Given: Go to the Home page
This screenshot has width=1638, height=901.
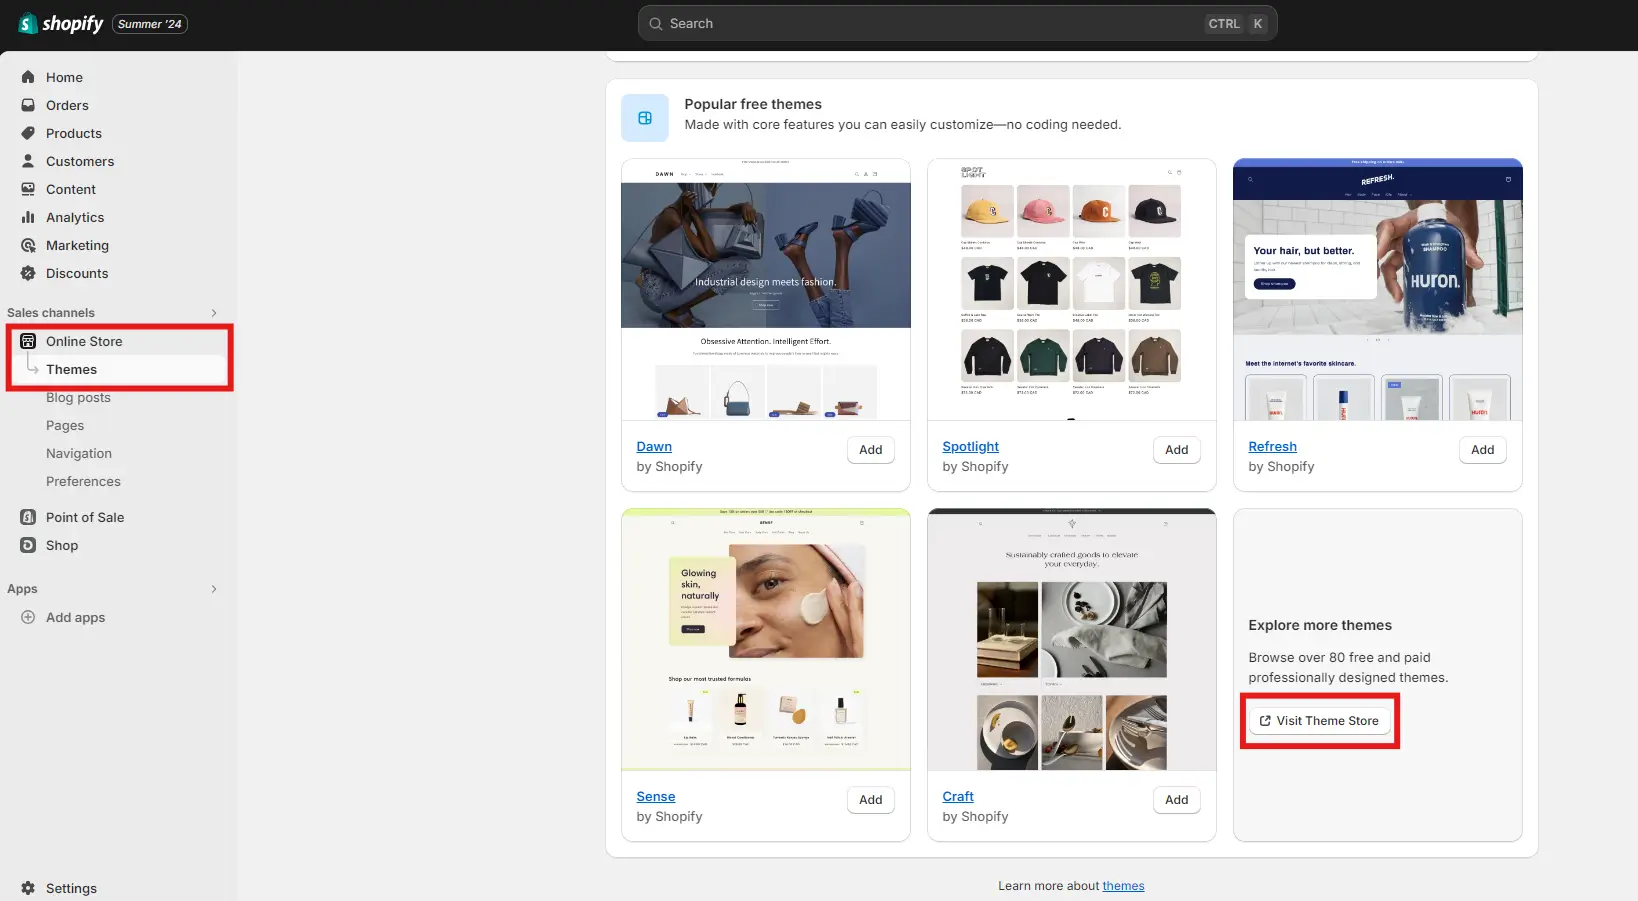Looking at the screenshot, I should pyautogui.click(x=64, y=77).
